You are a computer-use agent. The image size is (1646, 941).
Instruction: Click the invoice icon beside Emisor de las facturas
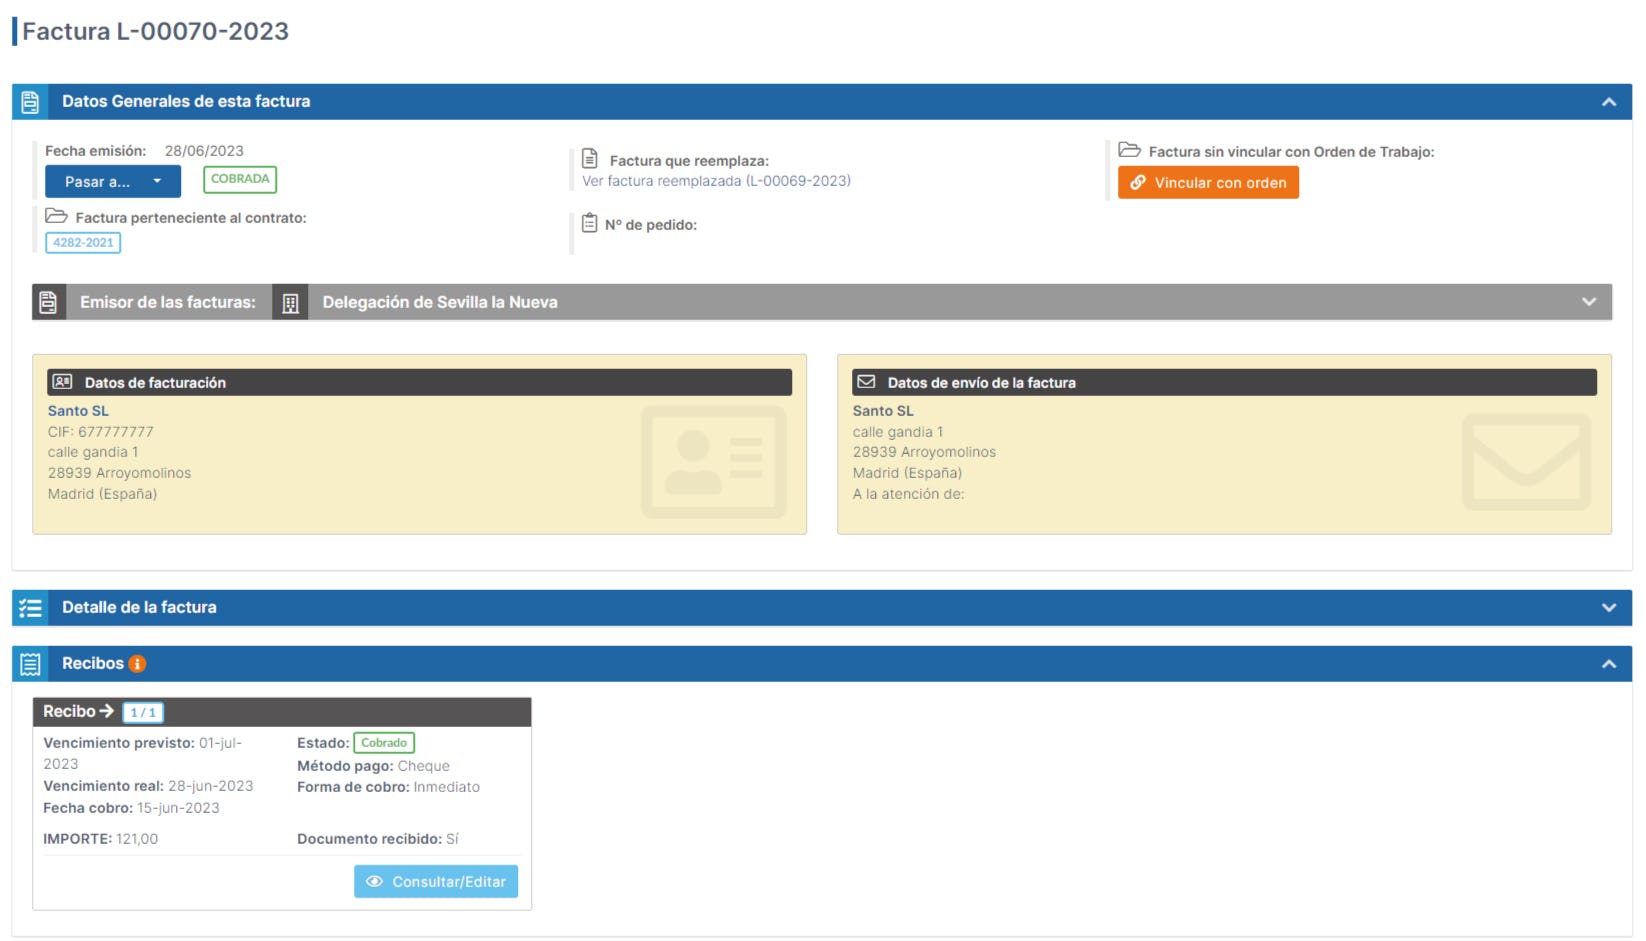[x=48, y=302]
